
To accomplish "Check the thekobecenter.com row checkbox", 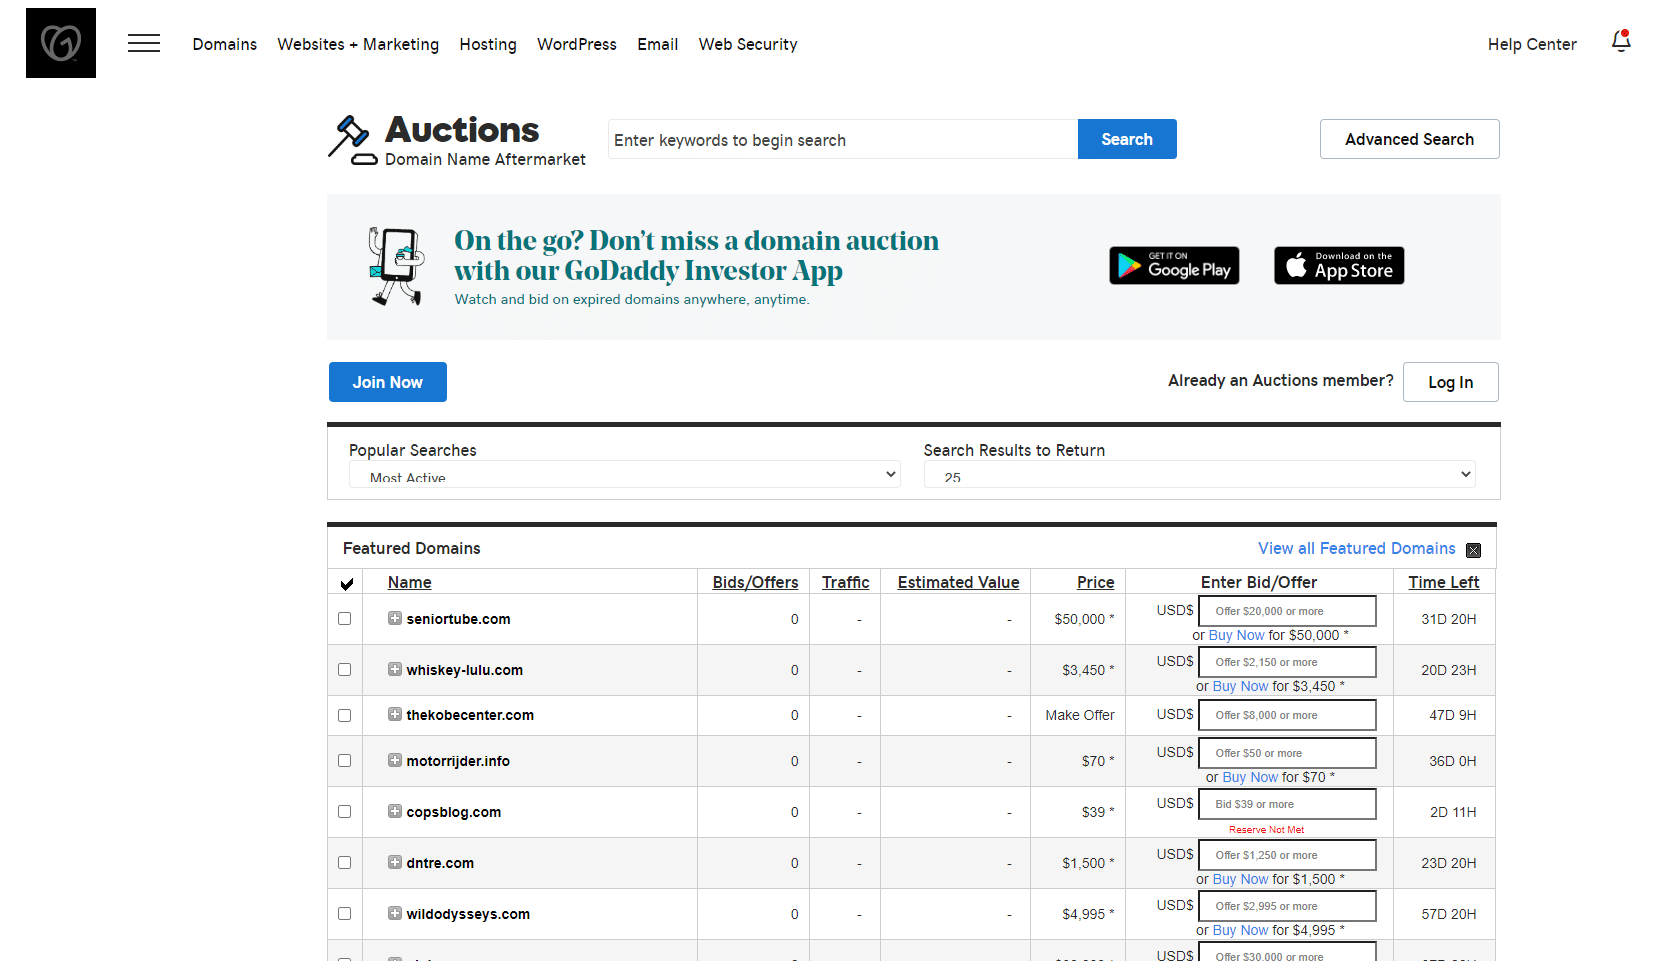I will click(x=345, y=716).
